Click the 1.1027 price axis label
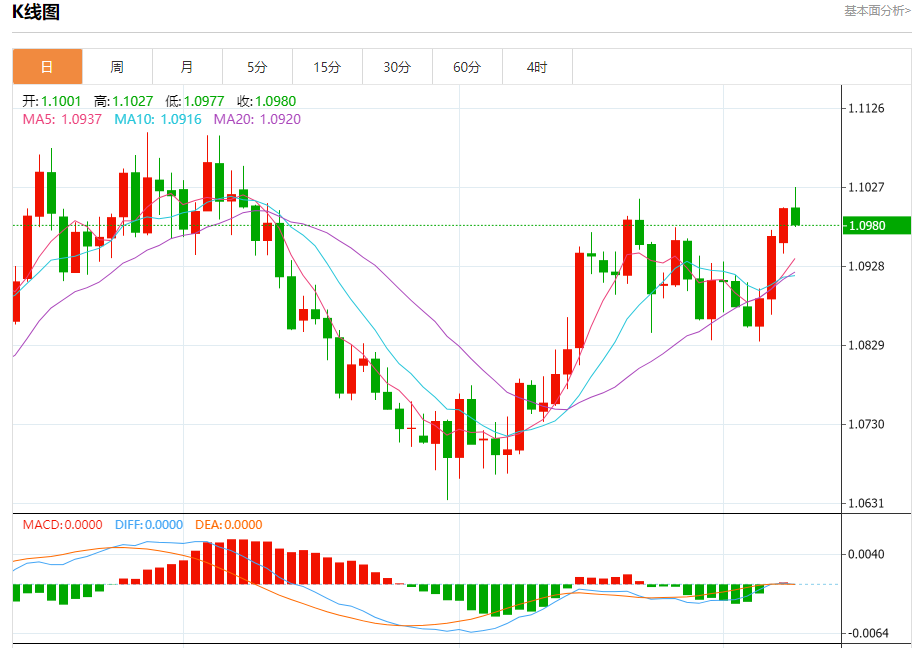919x648 pixels. (x=866, y=187)
